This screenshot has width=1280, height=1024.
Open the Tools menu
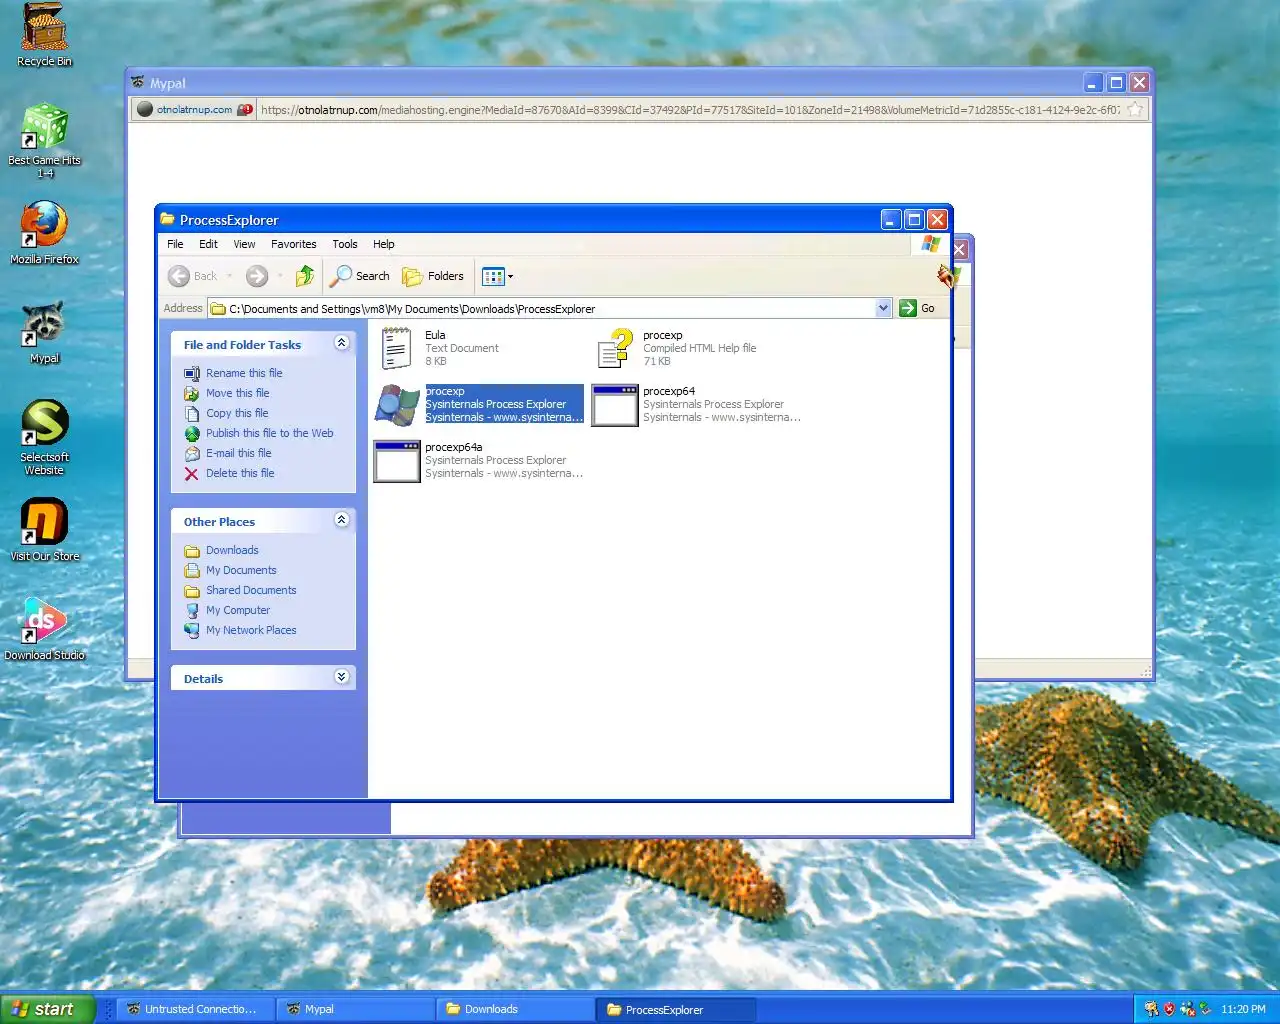pyautogui.click(x=345, y=244)
